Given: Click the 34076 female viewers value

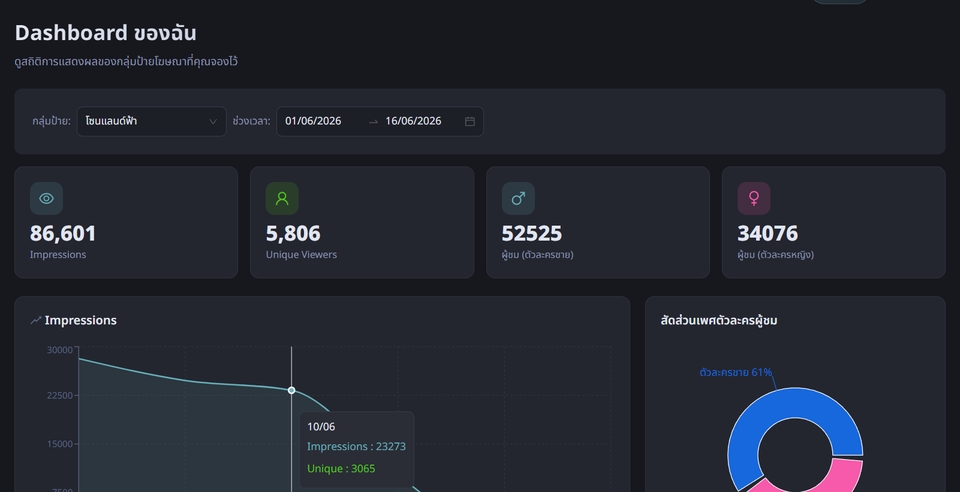Looking at the screenshot, I should (x=768, y=233).
